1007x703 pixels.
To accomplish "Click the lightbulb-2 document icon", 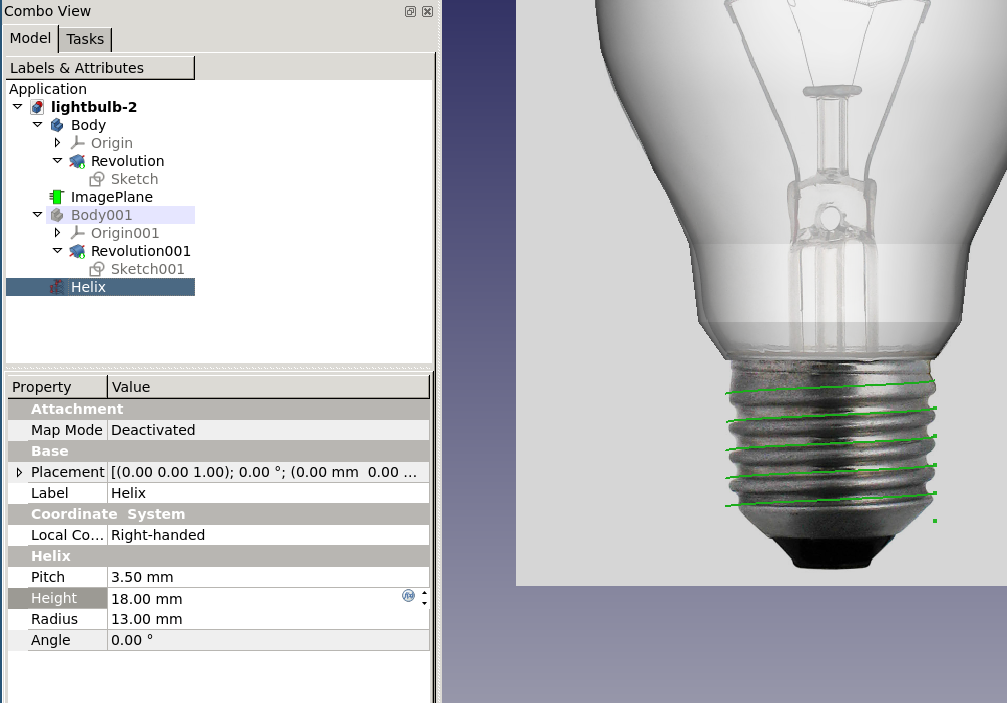I will point(37,107).
